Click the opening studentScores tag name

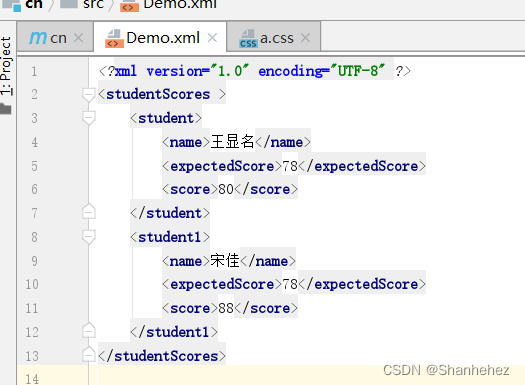pos(158,94)
